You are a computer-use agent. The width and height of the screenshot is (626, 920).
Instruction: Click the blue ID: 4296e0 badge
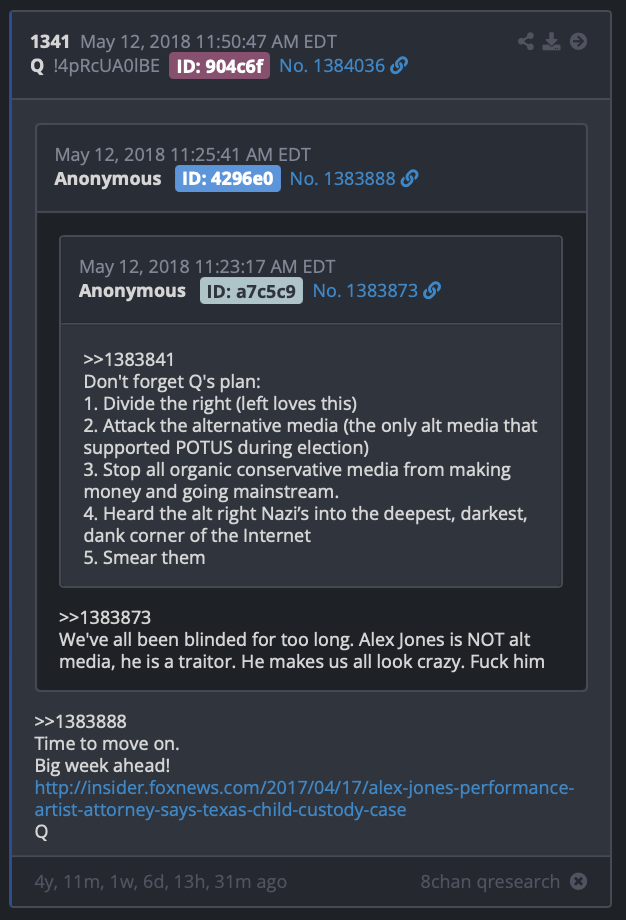pyautogui.click(x=228, y=178)
